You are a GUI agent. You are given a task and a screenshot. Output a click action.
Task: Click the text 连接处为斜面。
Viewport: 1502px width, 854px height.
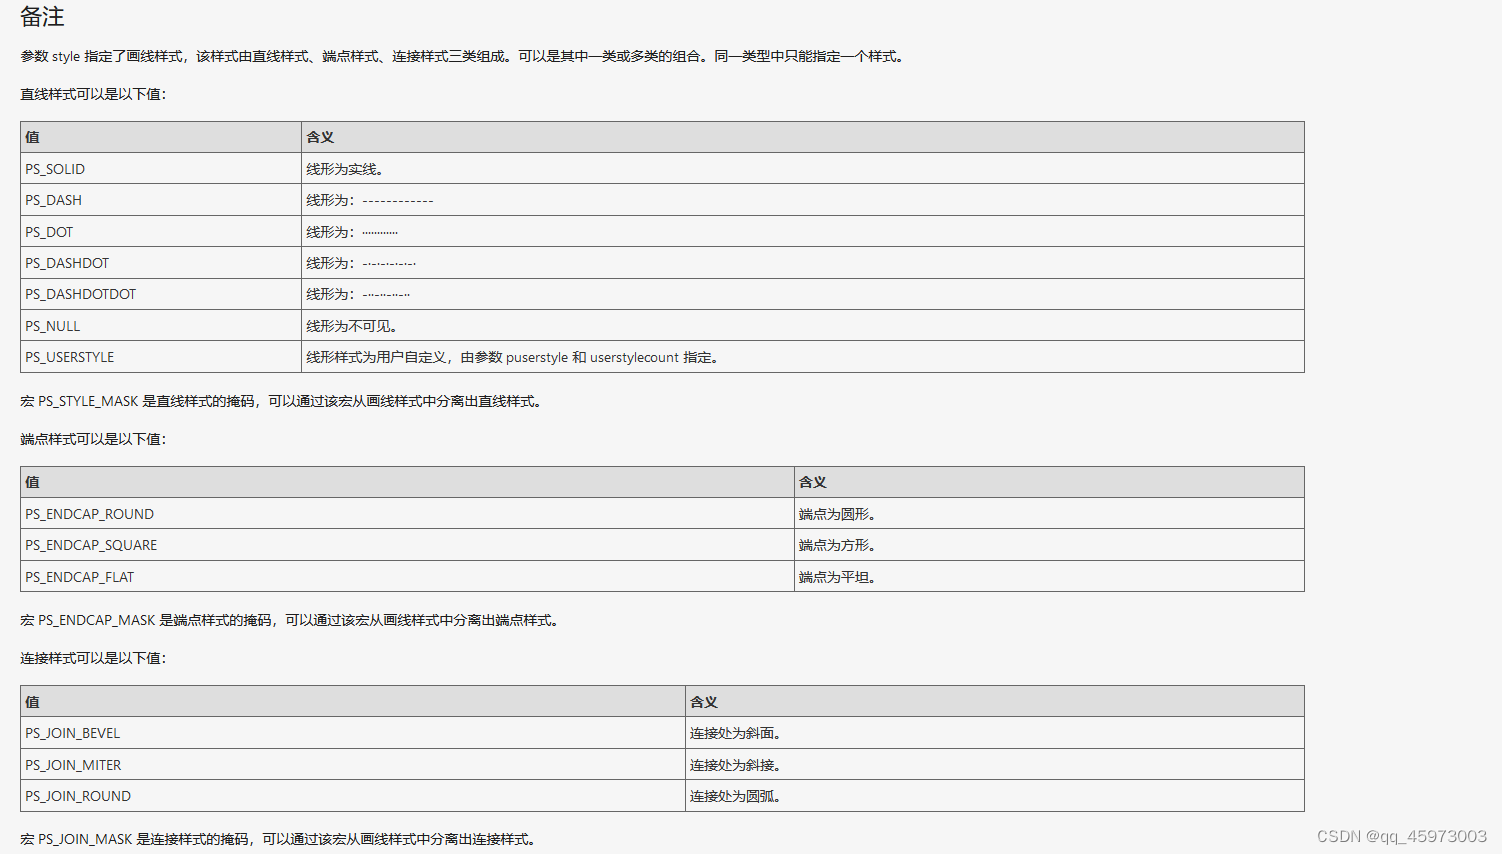pos(736,733)
